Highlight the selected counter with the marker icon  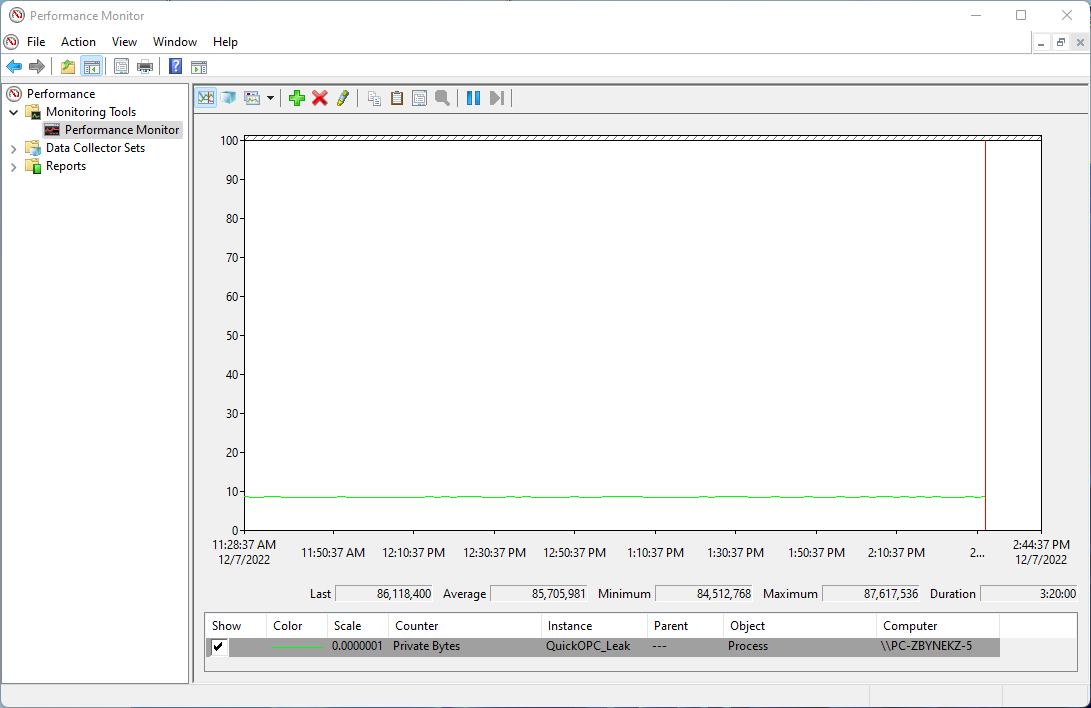point(343,98)
